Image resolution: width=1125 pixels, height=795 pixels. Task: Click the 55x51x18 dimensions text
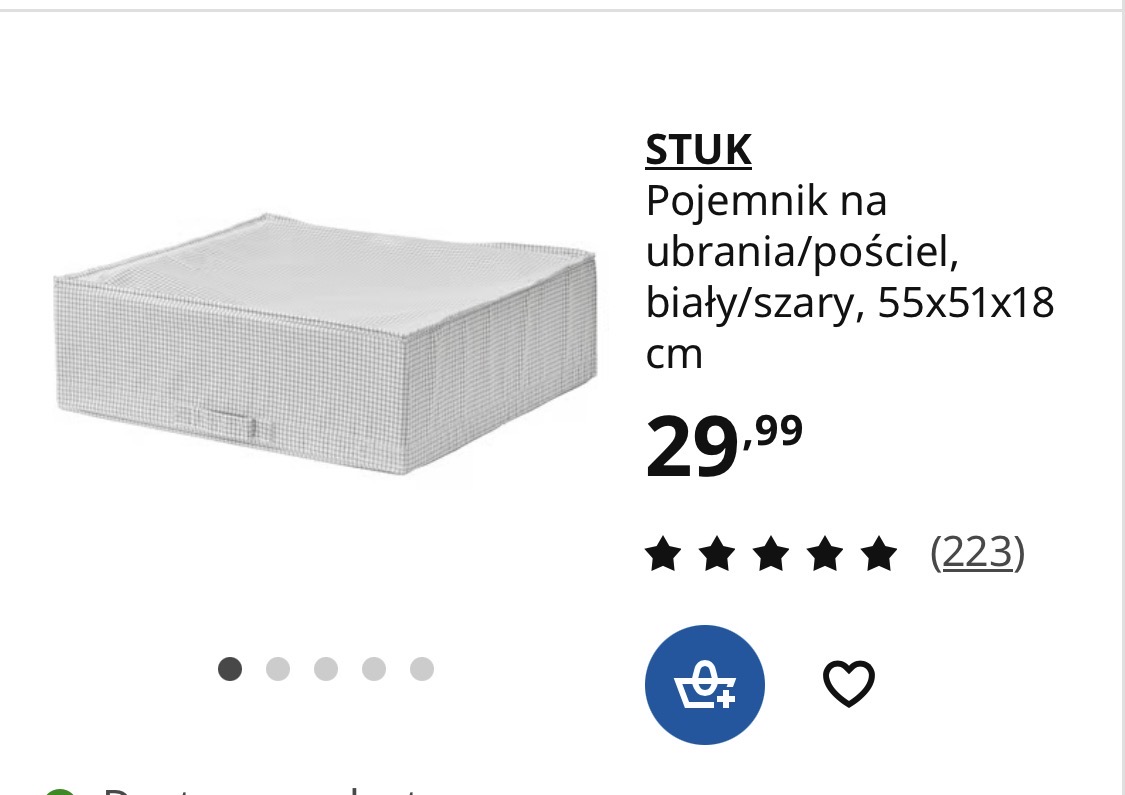[x=966, y=303]
